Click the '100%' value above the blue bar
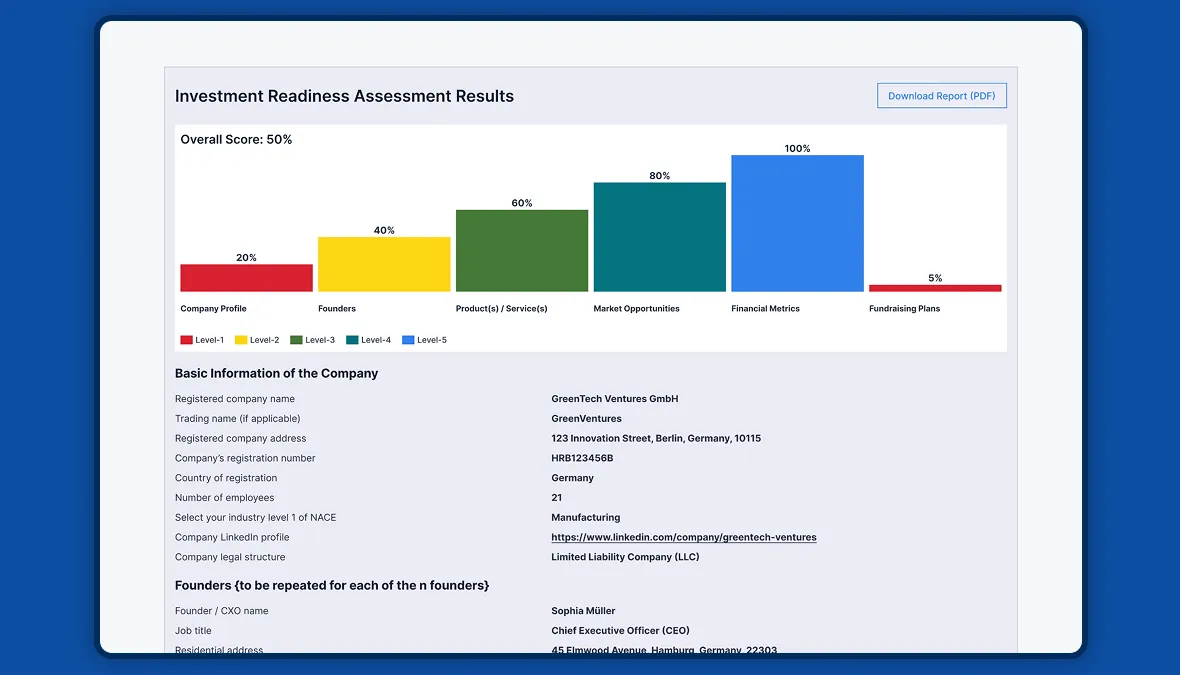The width and height of the screenshot is (1180, 675). tap(797, 148)
